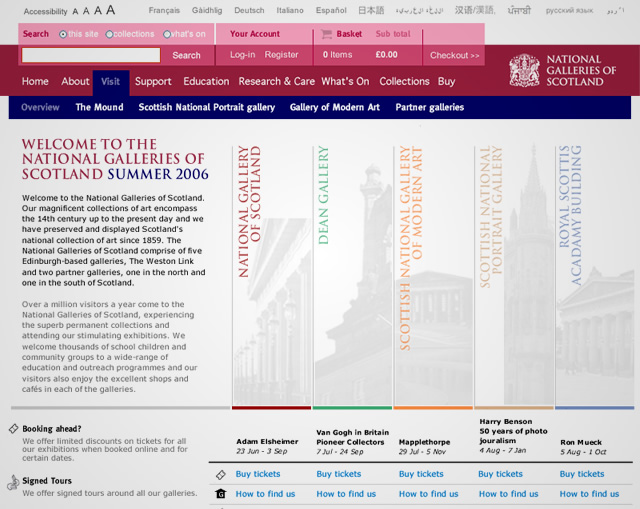This screenshot has width=640, height=509.
Task: Select Partner galleries submenu item
Action: [429, 107]
